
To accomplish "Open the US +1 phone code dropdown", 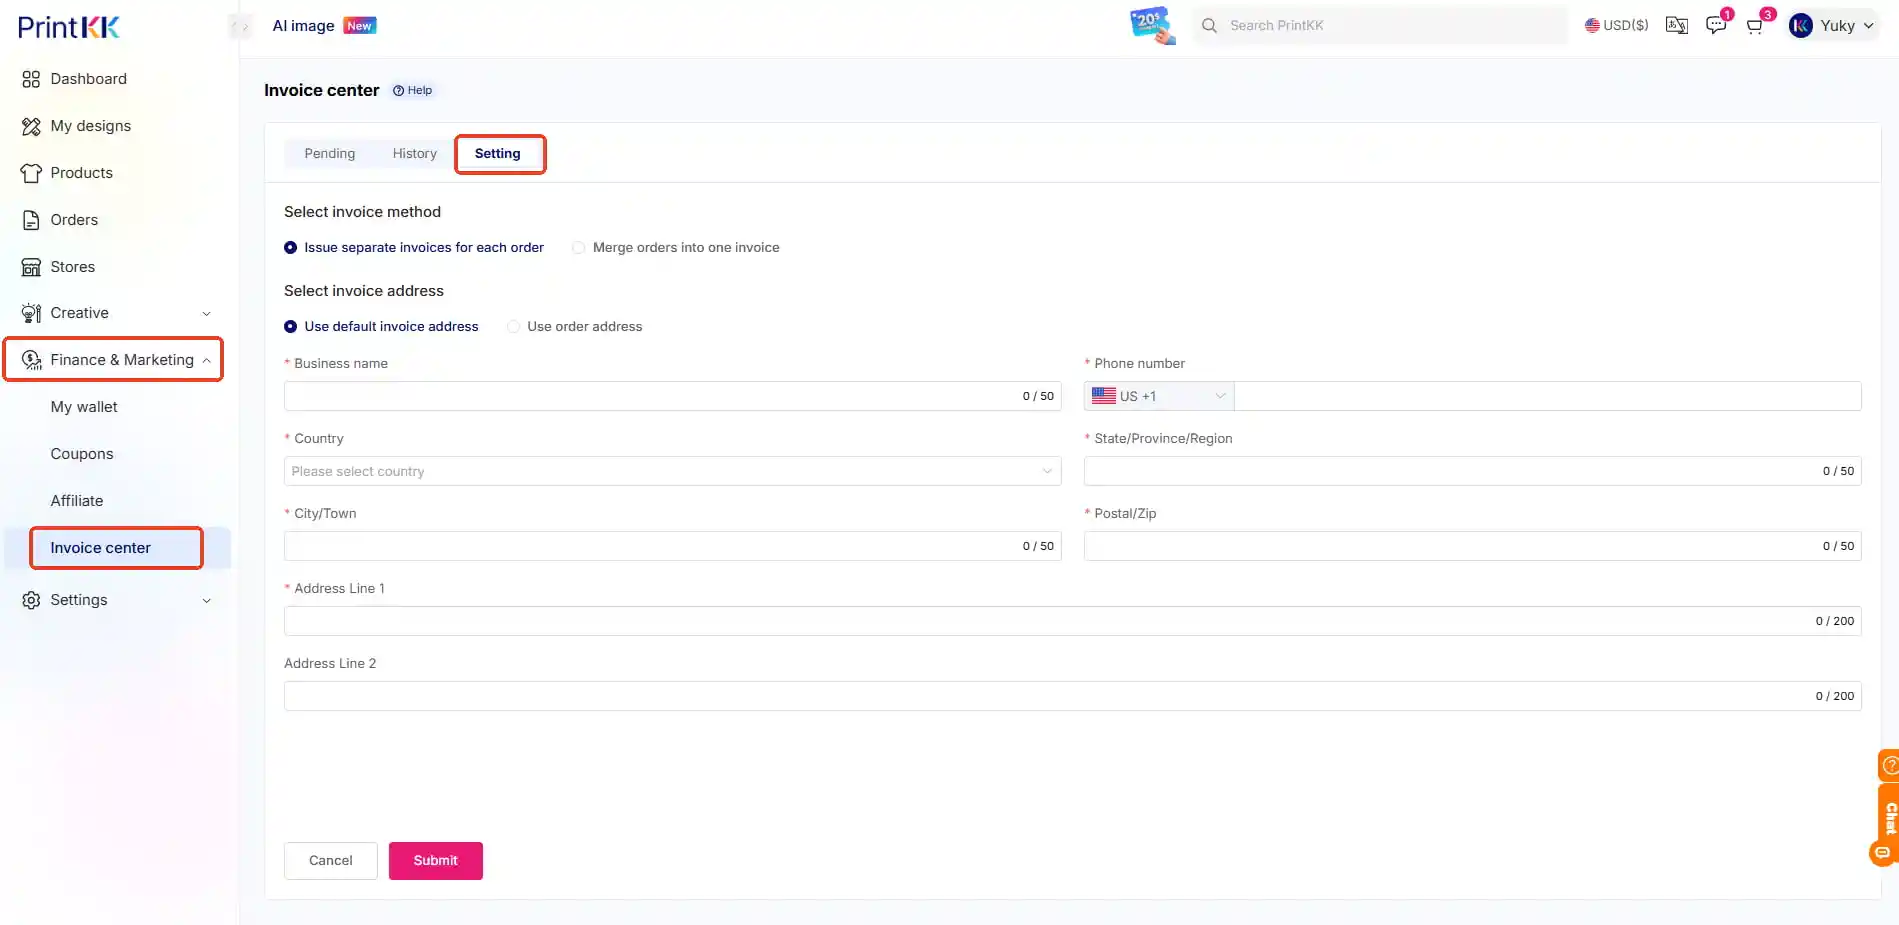I will tap(1157, 395).
